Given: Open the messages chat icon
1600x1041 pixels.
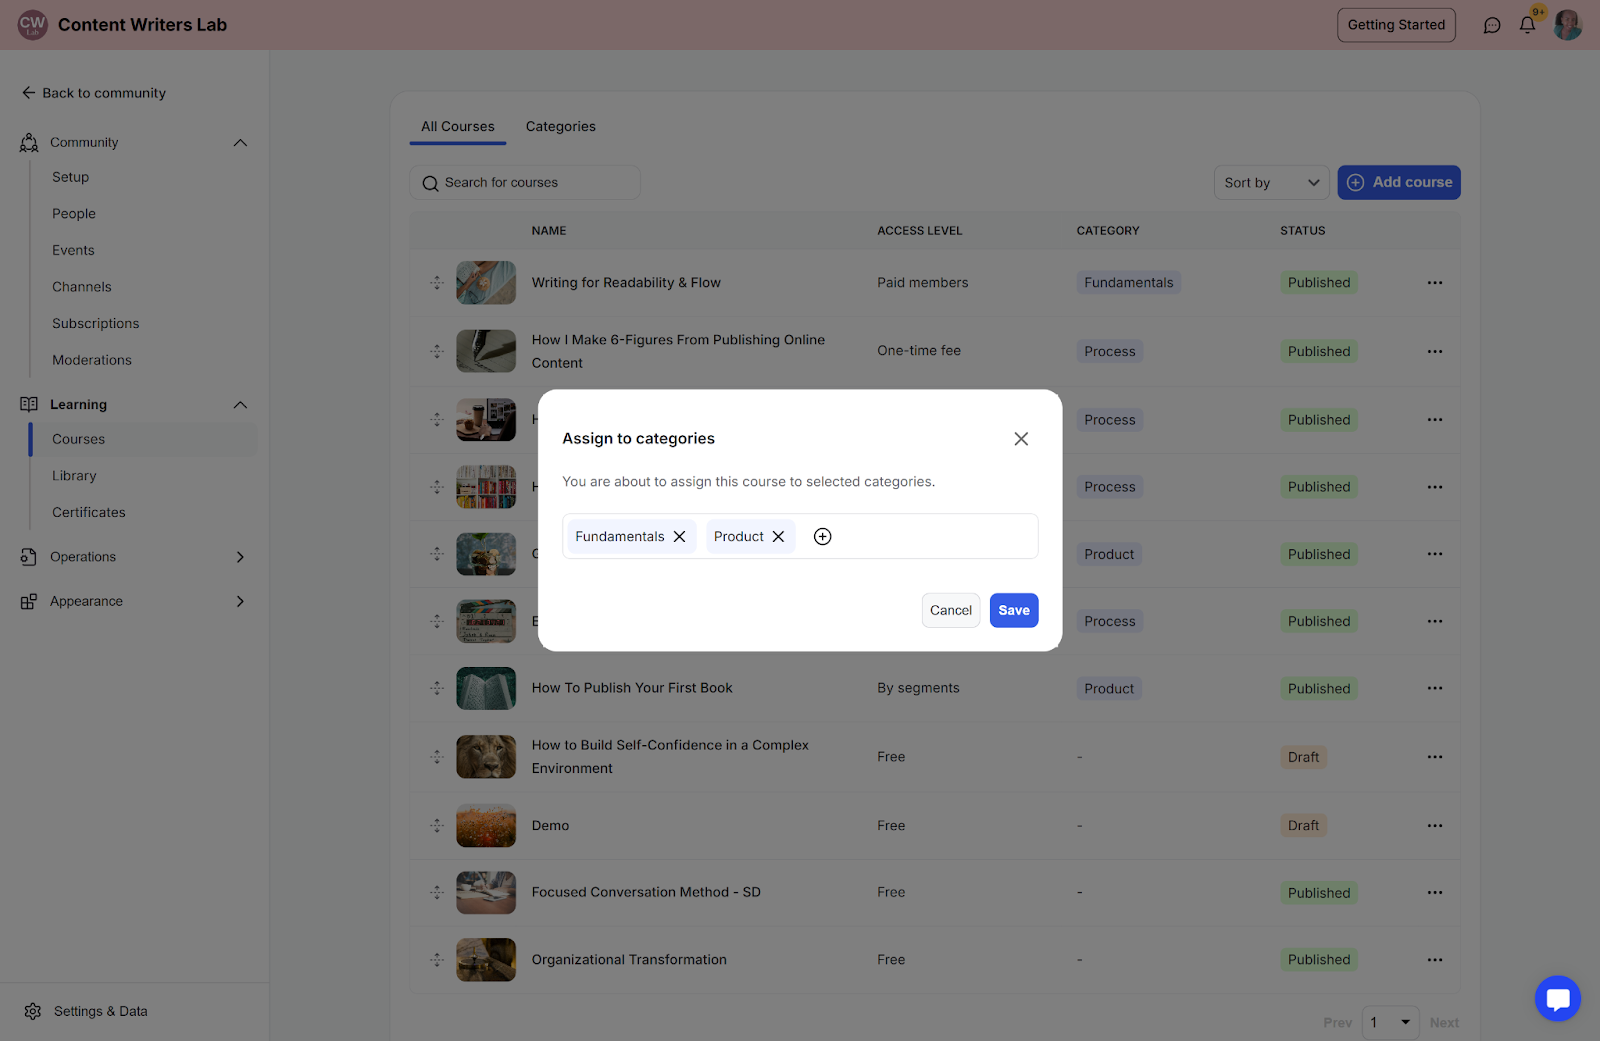Looking at the screenshot, I should point(1491,25).
